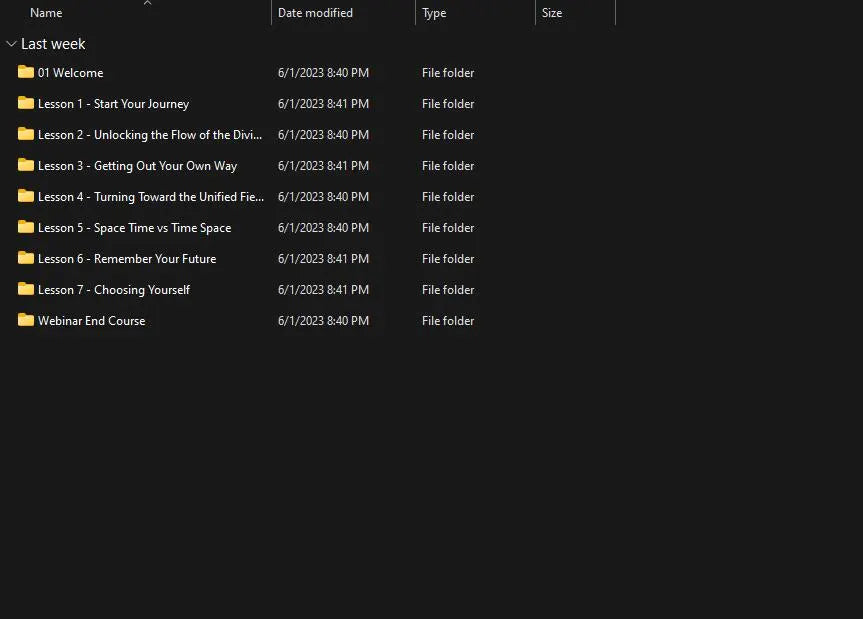The image size is (863, 619).
Task: Collapse the Last week group chevron
Action: point(11,44)
